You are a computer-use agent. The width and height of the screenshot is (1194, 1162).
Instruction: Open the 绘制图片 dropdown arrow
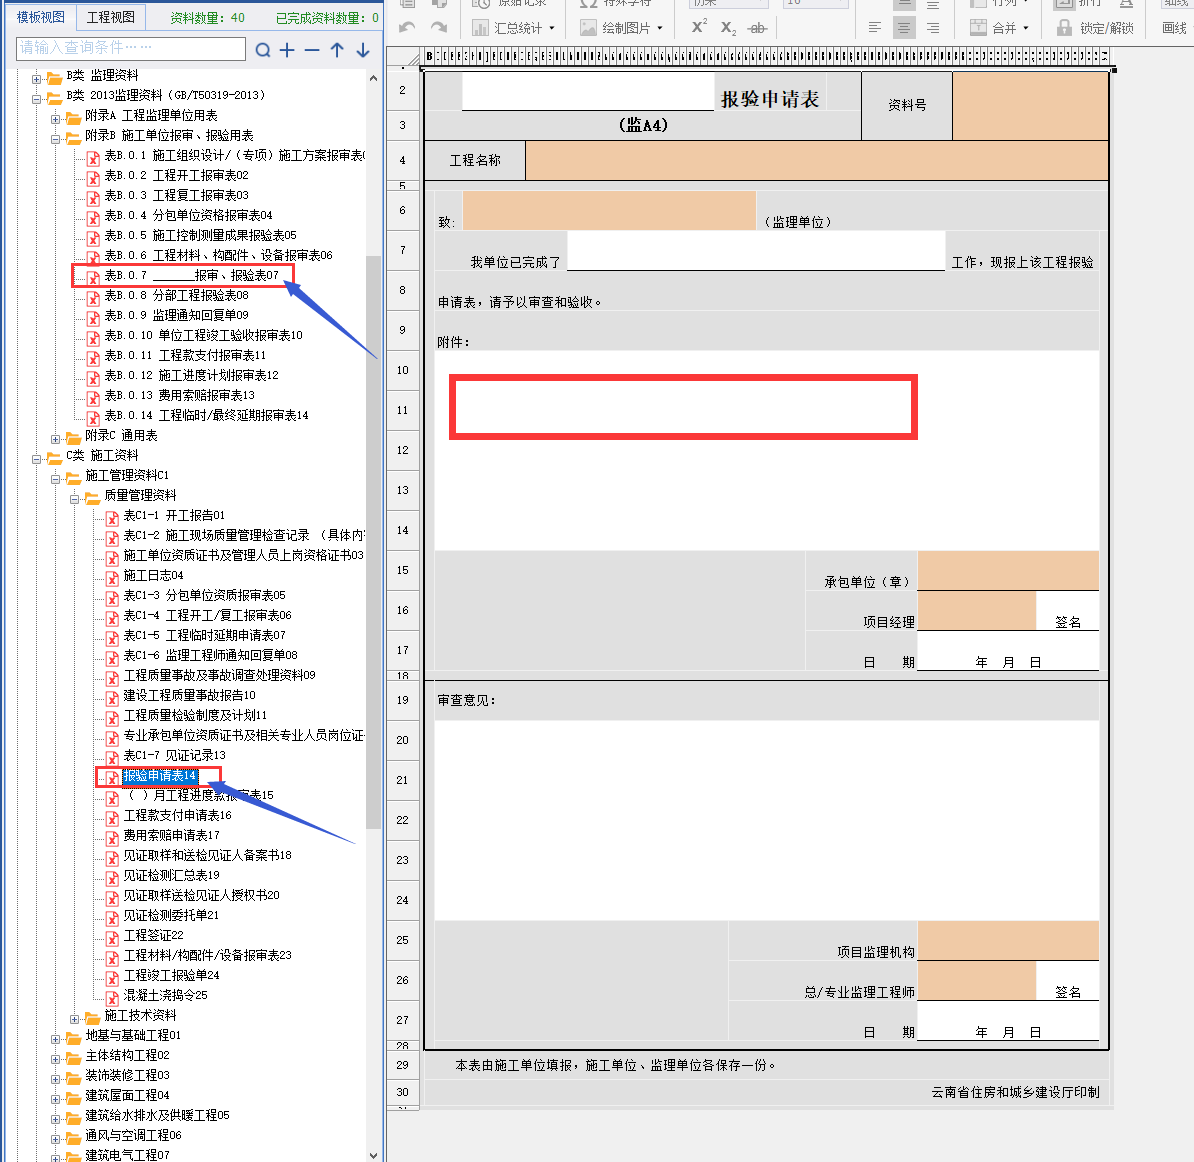coord(660,29)
